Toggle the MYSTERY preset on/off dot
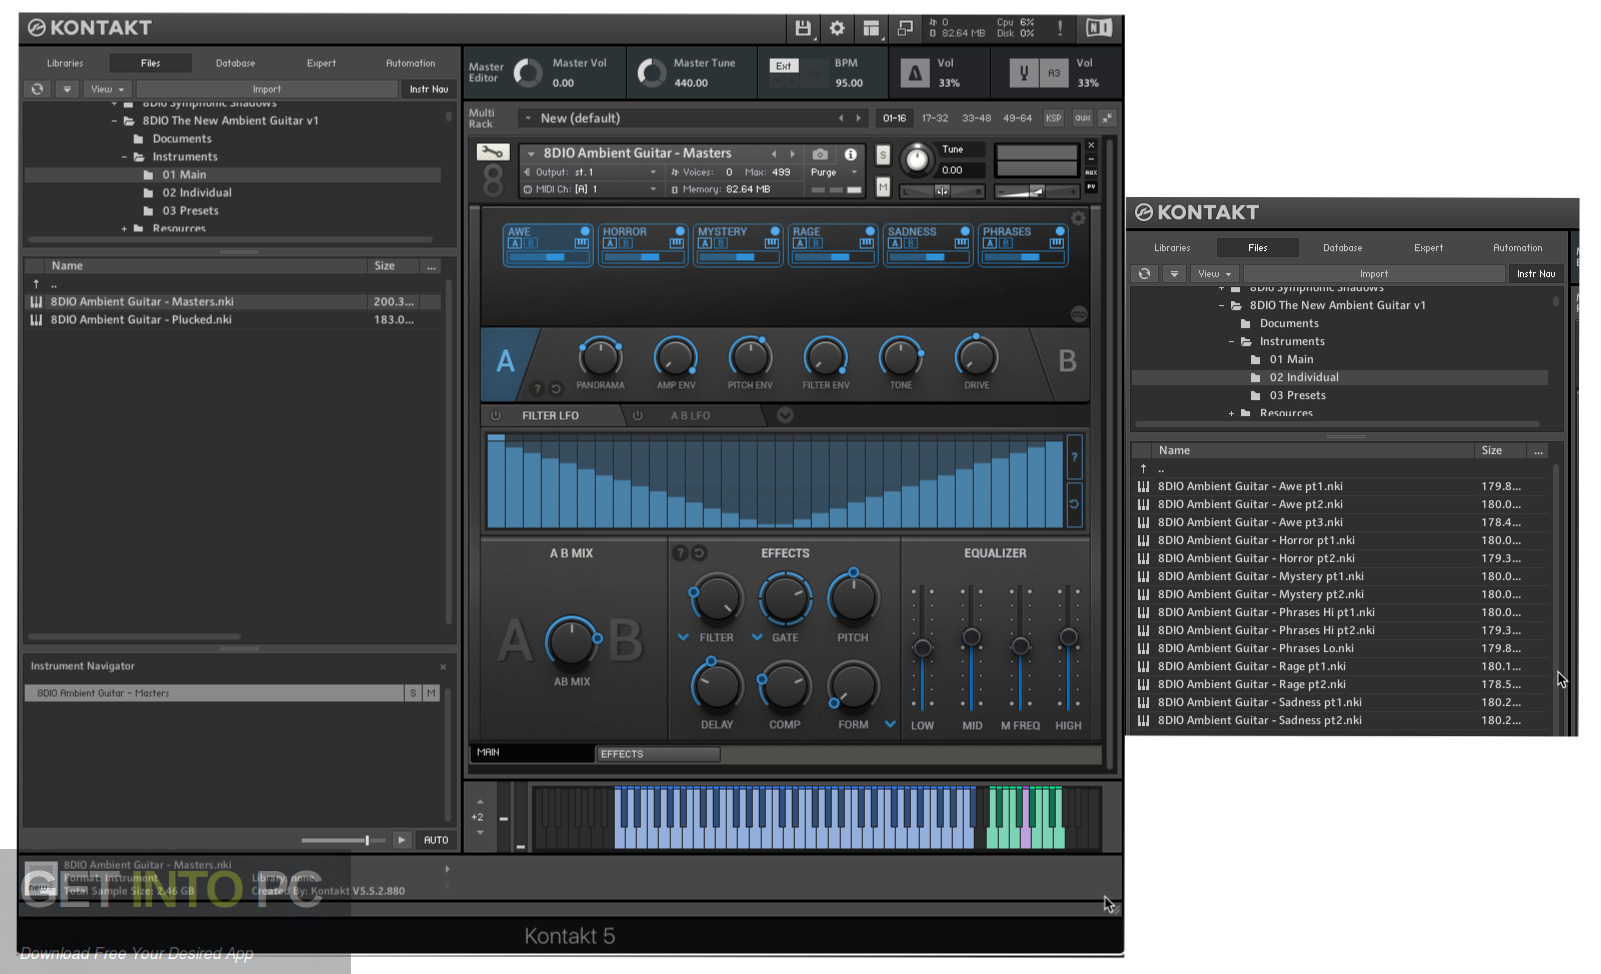The width and height of the screenshot is (1601, 974). pos(775,231)
